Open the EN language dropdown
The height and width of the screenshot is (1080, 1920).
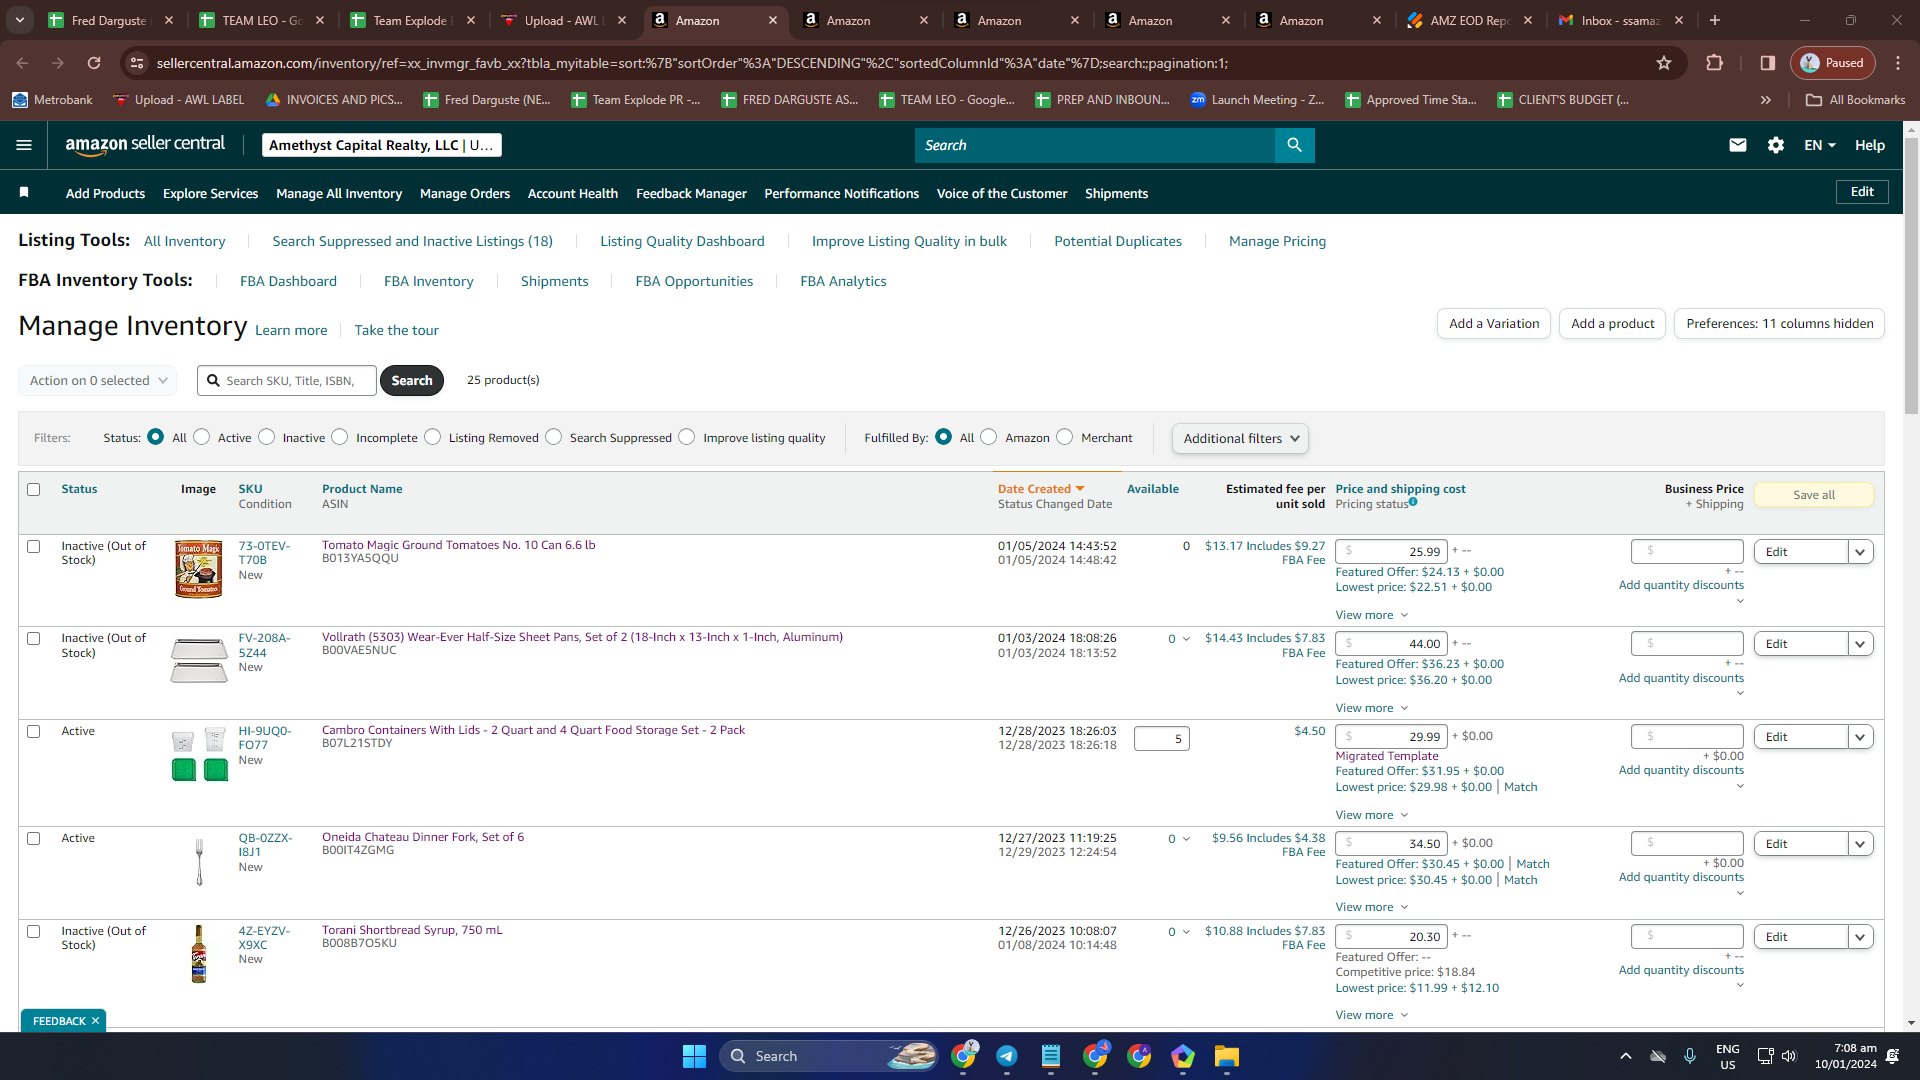coord(1820,145)
